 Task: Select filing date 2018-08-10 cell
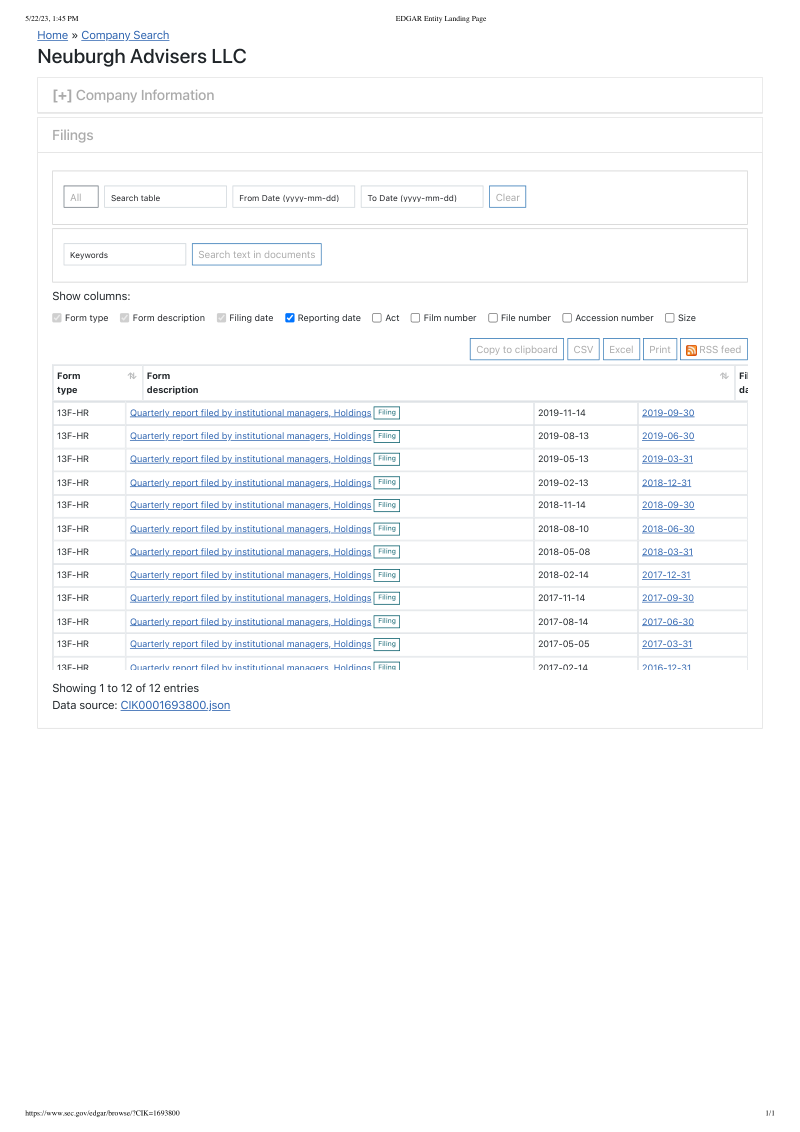click(586, 529)
